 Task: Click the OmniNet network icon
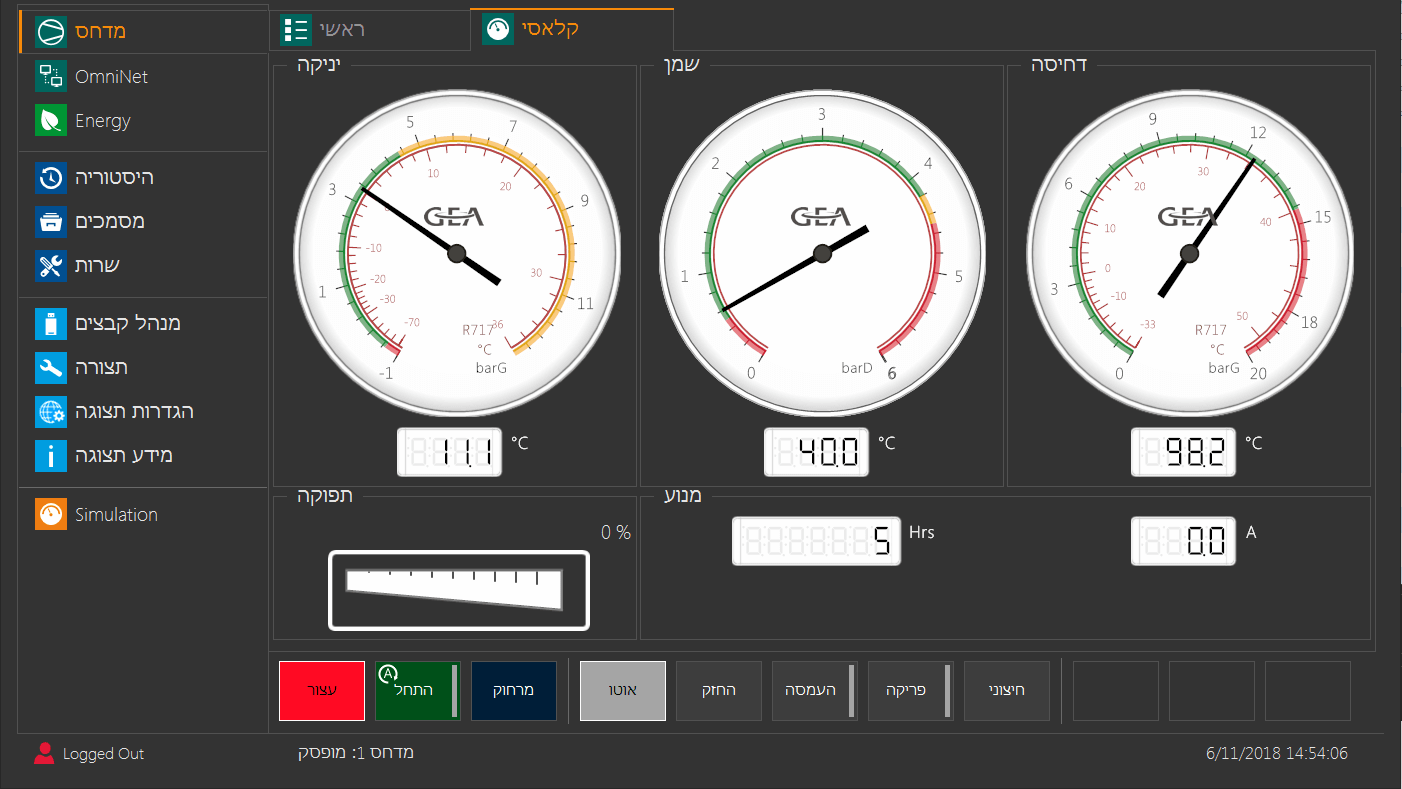point(51,77)
